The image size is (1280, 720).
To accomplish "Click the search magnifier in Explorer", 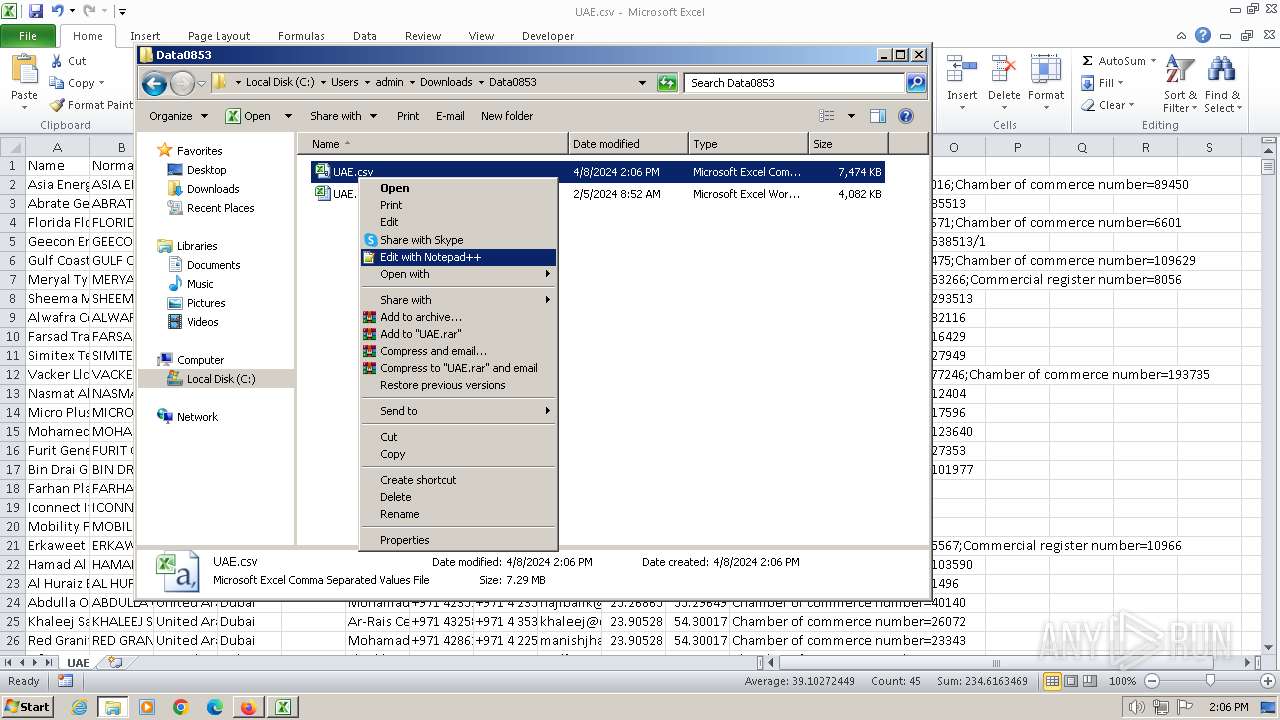I will (x=915, y=83).
